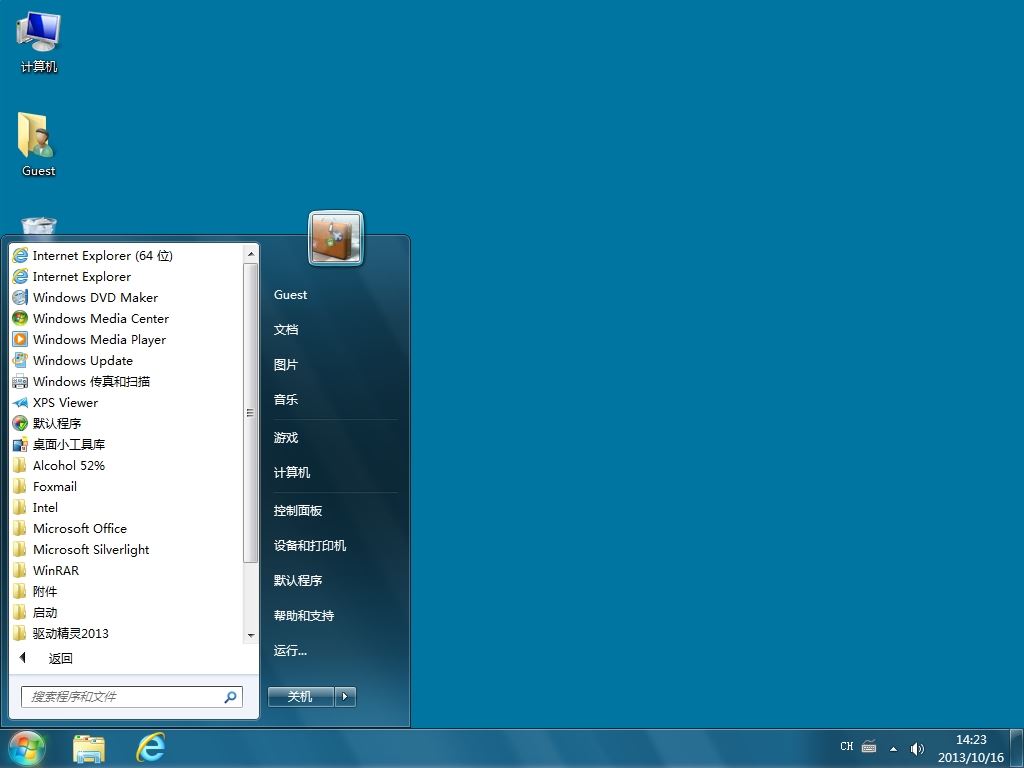The image size is (1024, 768).
Task: Launch Windows 传真和扫描 icon
Action: [x=20, y=381]
